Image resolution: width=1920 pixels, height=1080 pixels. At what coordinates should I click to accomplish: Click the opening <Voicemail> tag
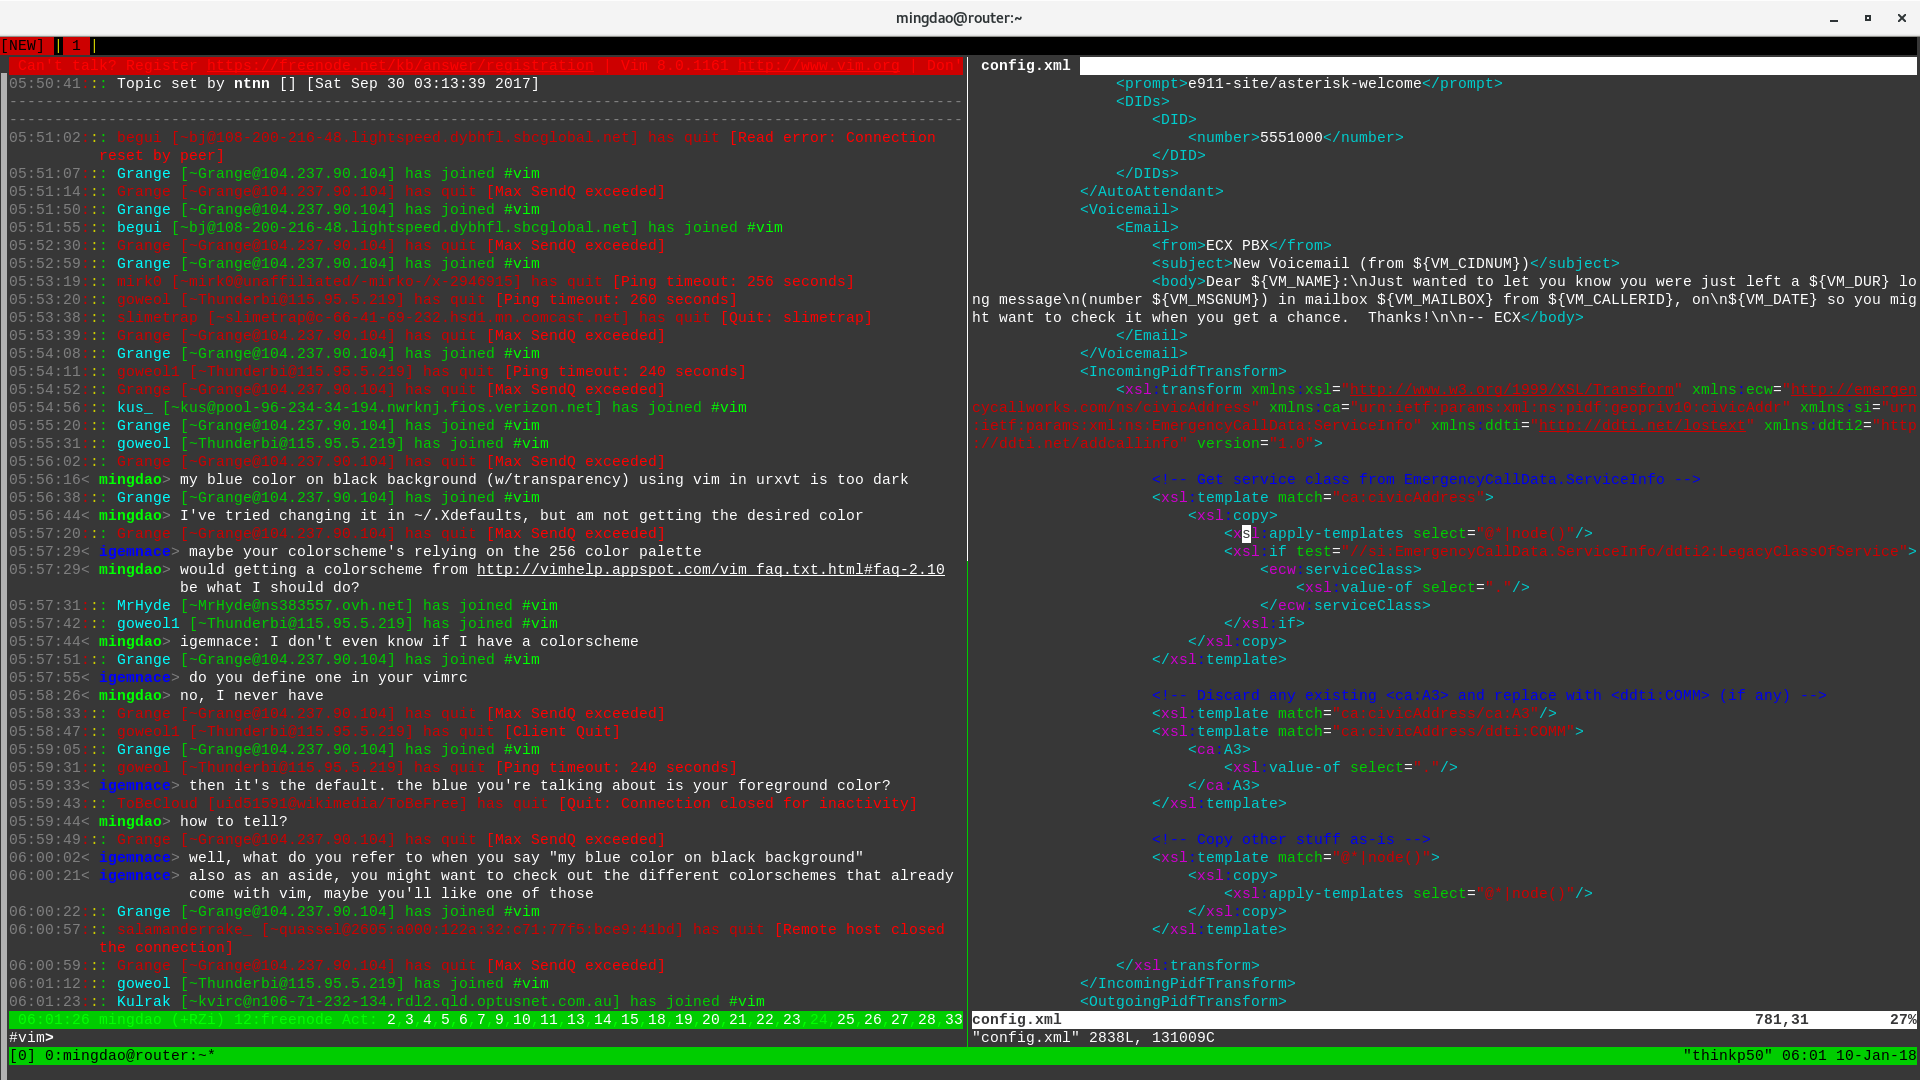(x=1129, y=210)
